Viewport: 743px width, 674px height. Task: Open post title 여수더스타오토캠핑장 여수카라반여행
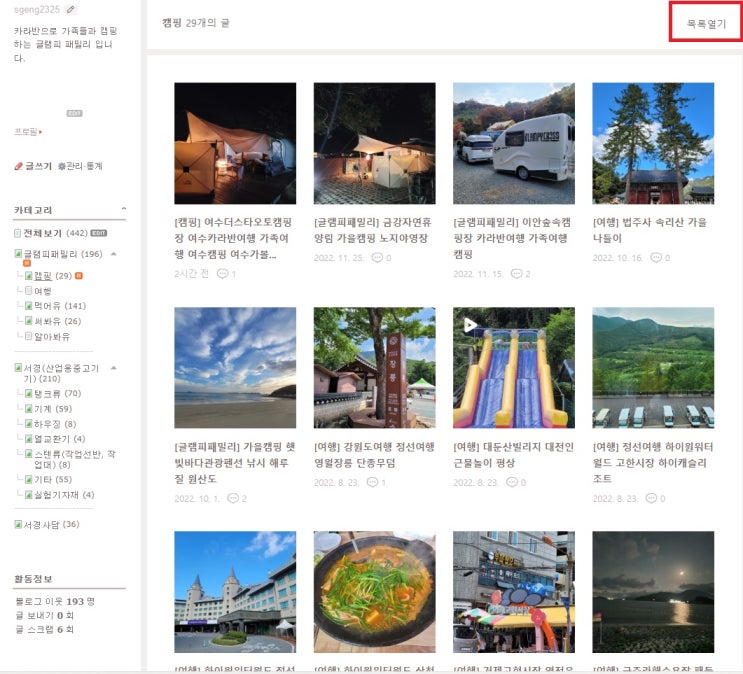click(x=233, y=238)
